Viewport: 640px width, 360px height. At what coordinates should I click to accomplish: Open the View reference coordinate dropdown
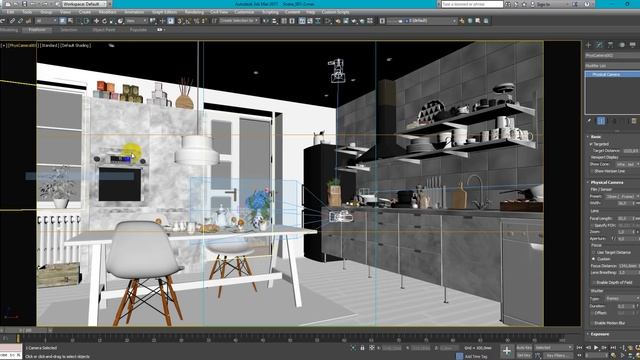coord(136,21)
